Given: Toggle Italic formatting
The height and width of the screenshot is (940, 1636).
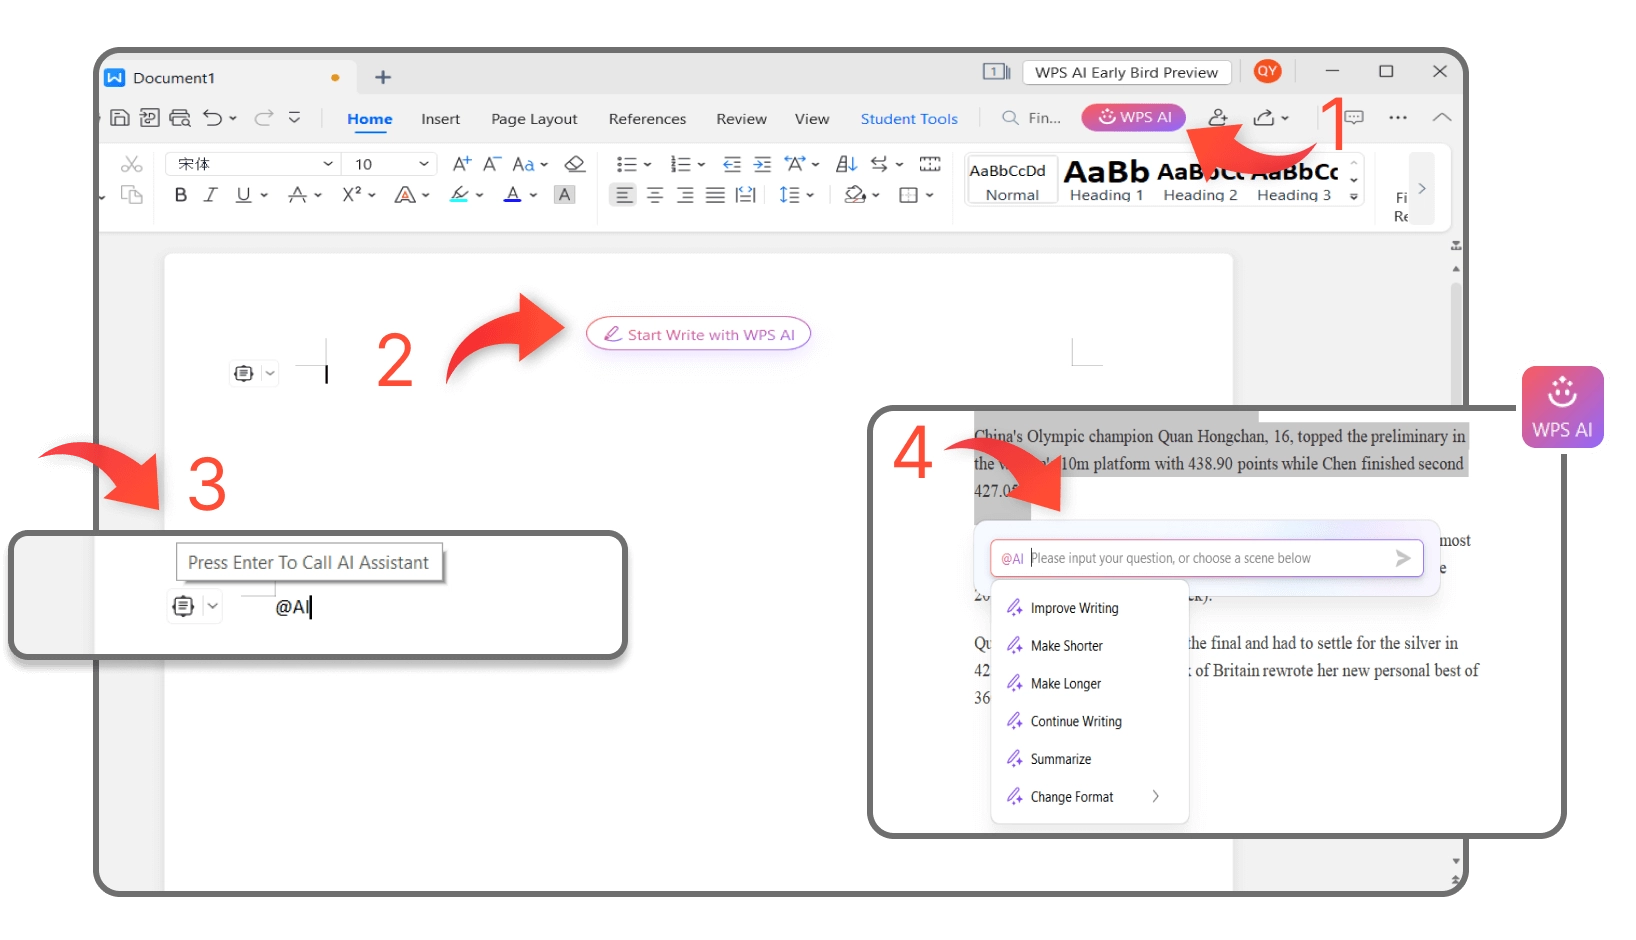Looking at the screenshot, I should click(210, 195).
